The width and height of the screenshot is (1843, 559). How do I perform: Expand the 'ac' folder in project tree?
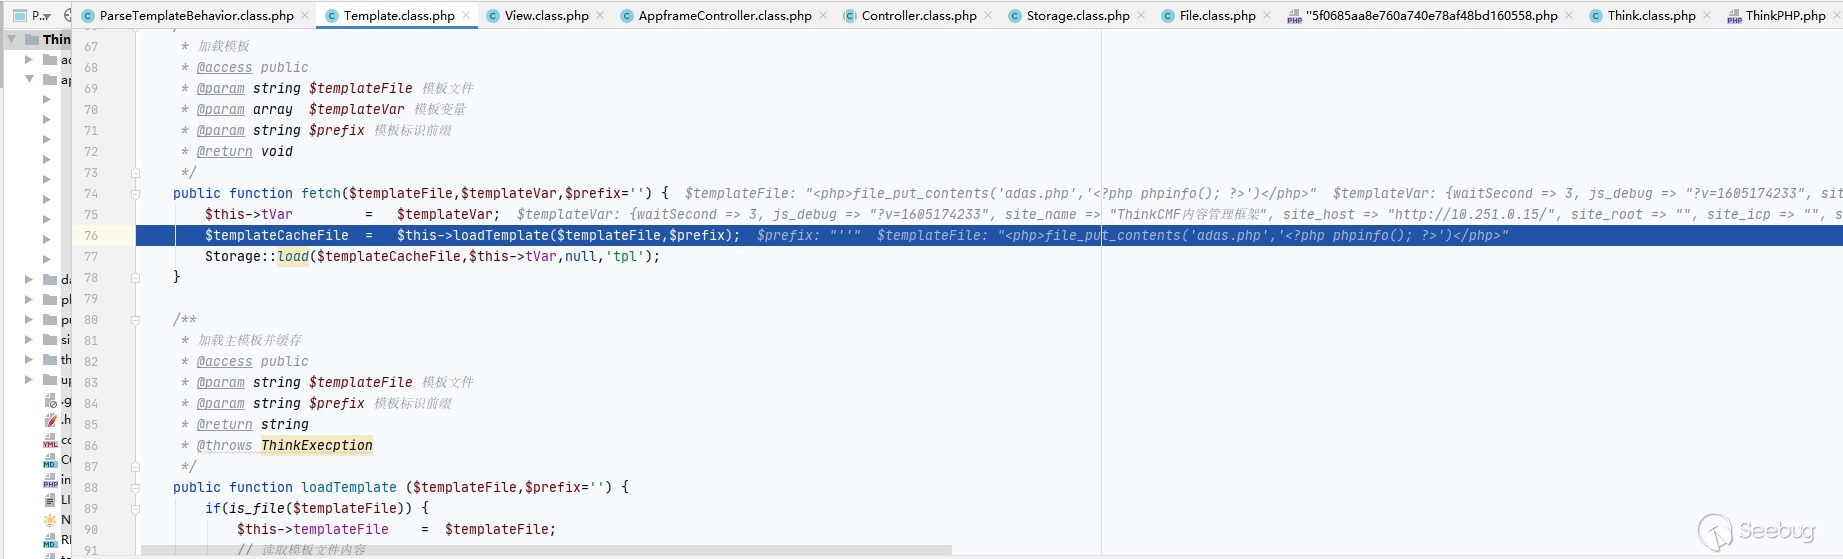coord(29,59)
